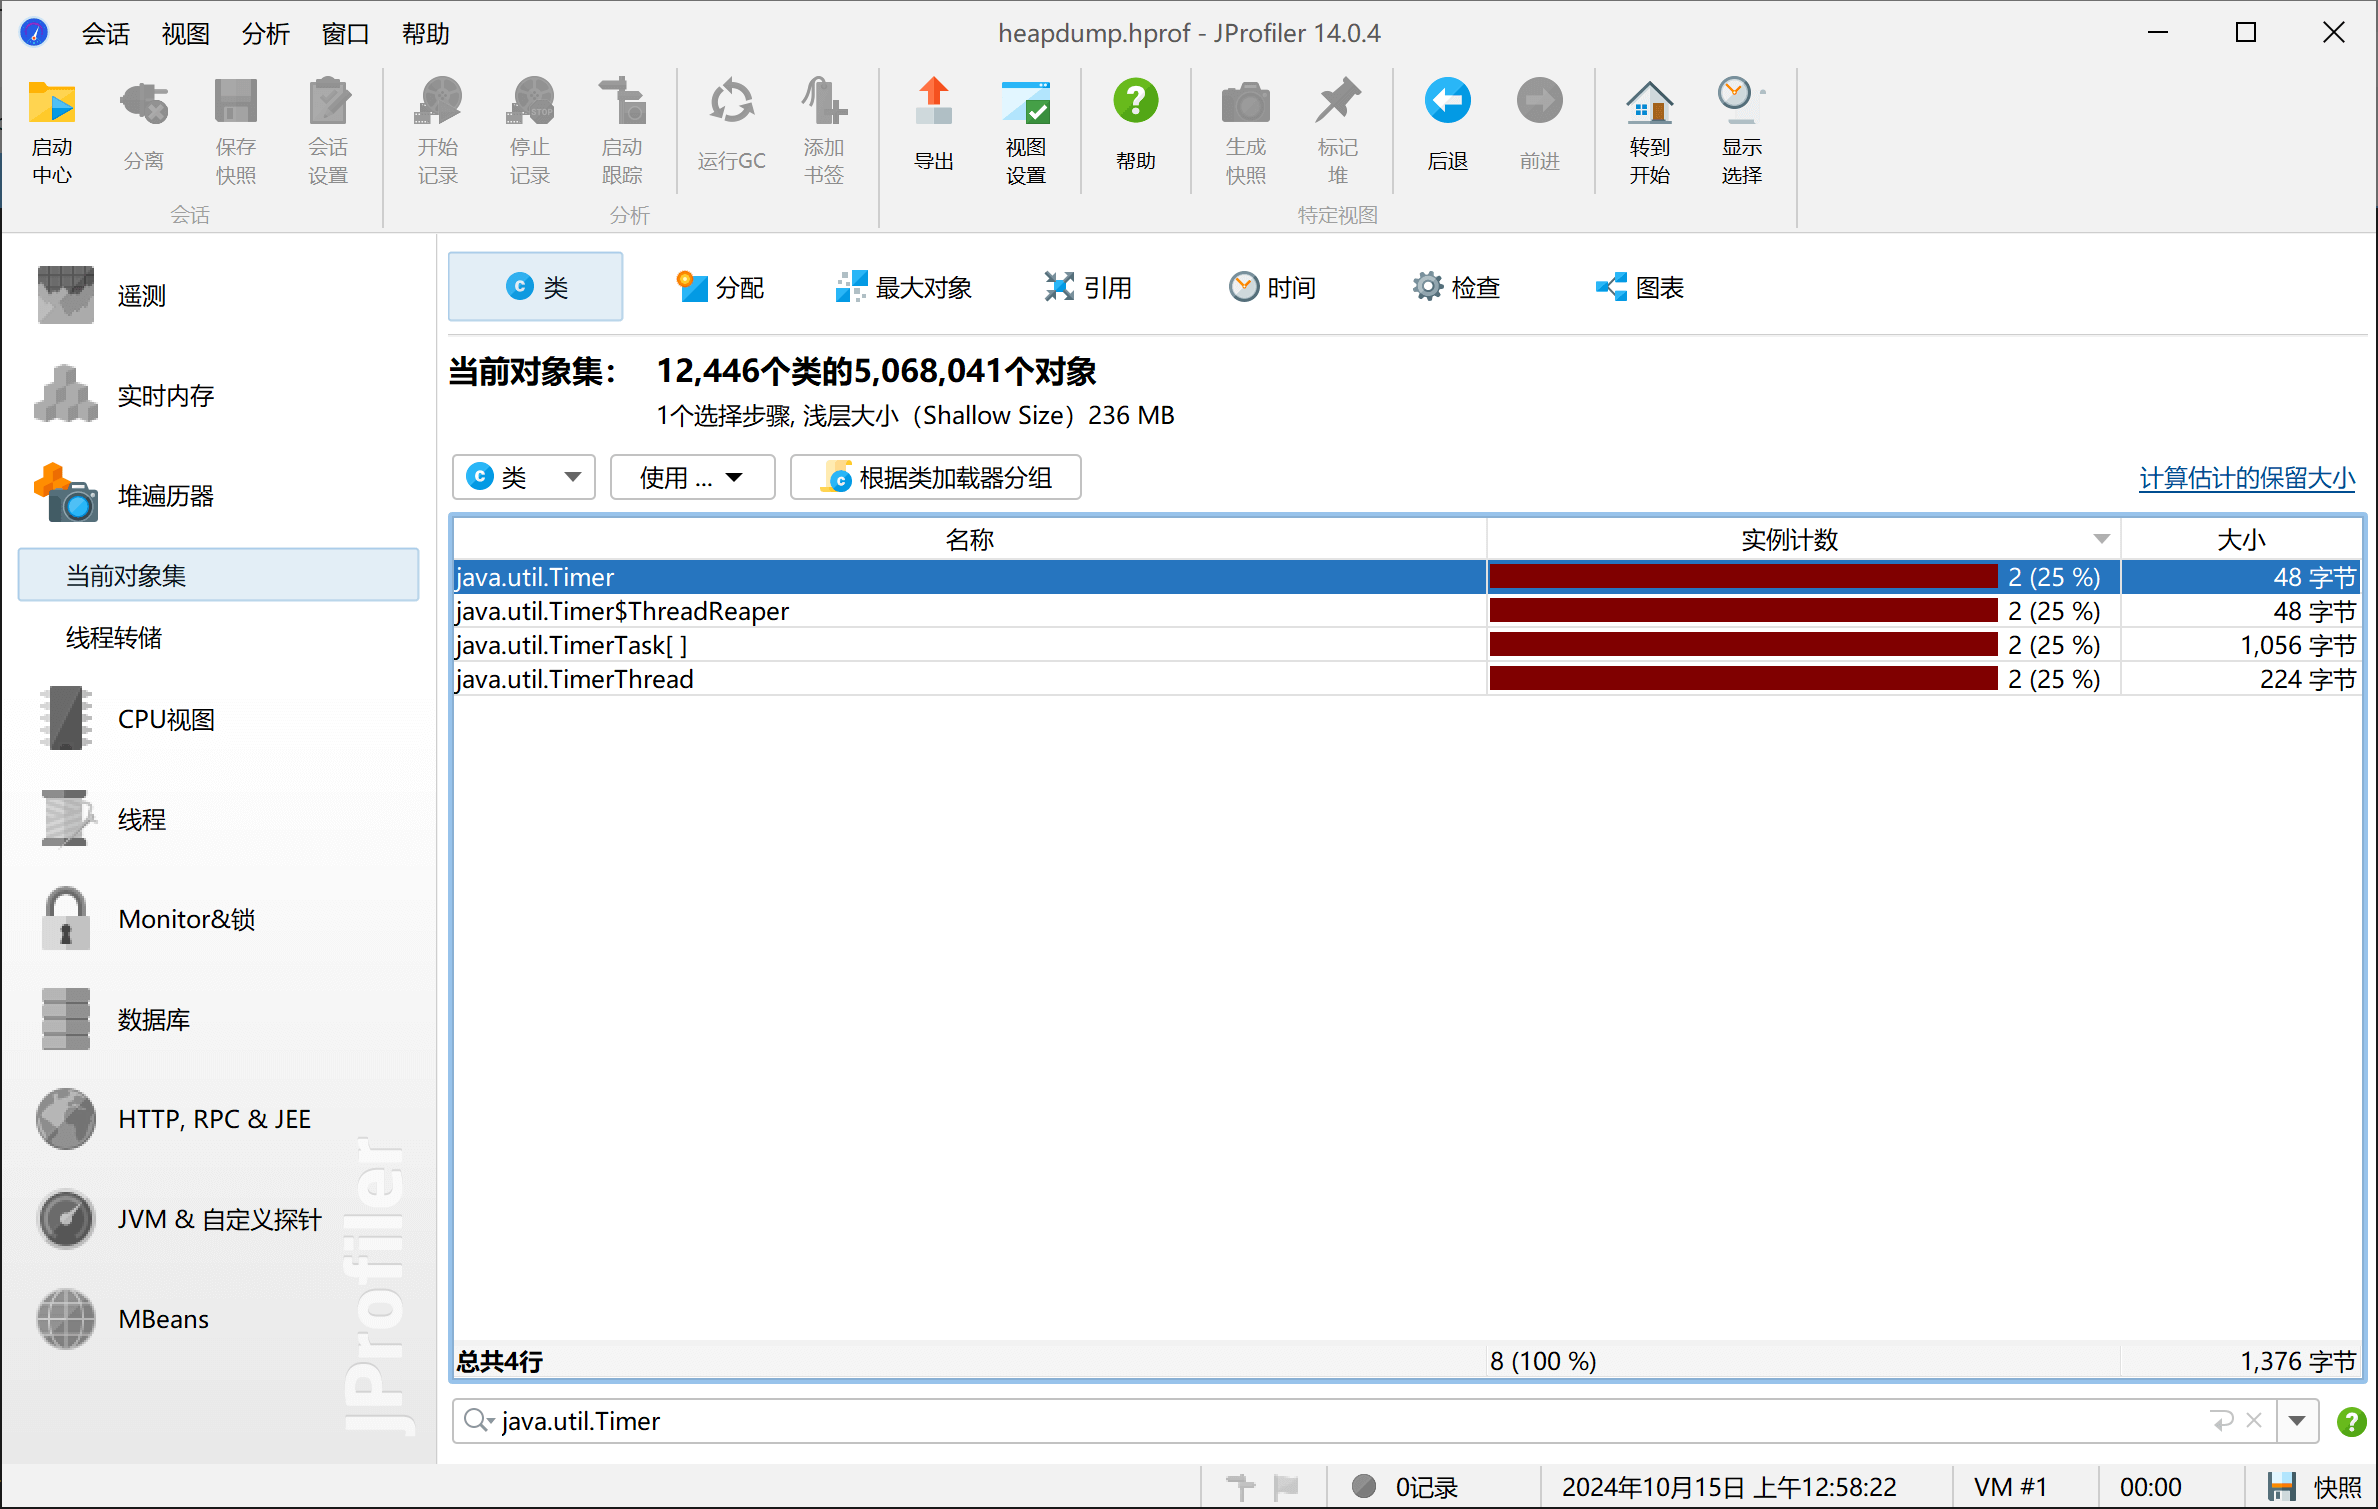Switch to the 引用 references tab
This screenshot has height=1509, width=2378.
point(1090,287)
